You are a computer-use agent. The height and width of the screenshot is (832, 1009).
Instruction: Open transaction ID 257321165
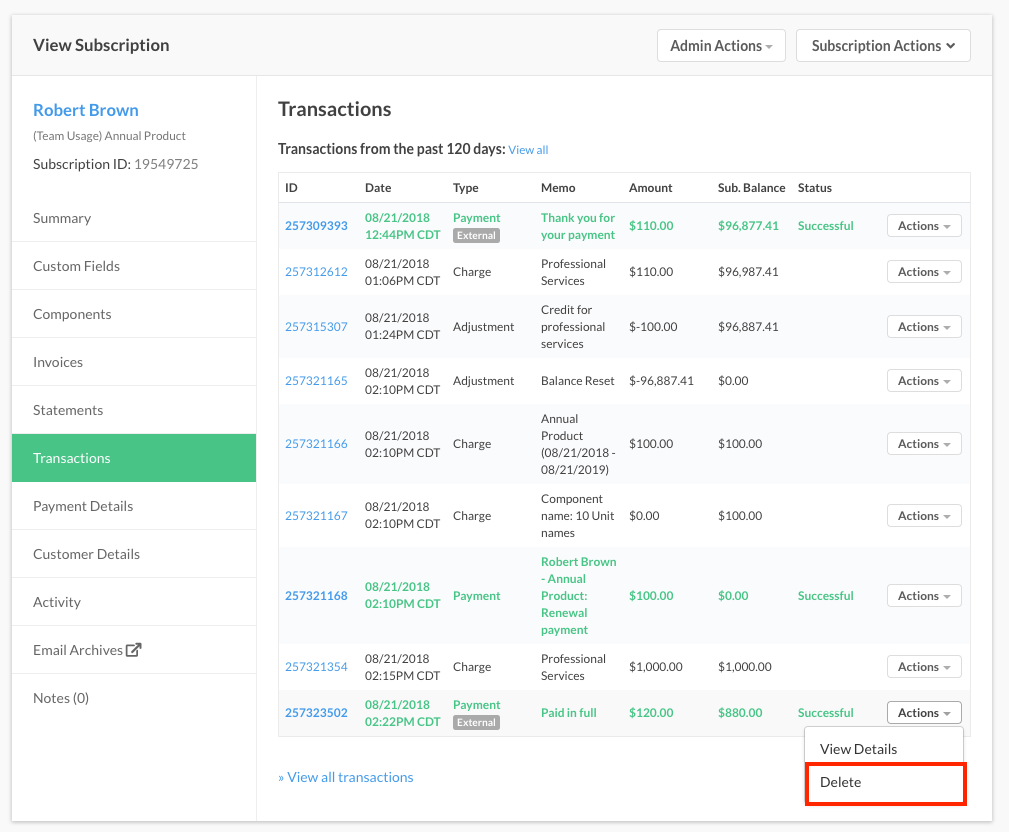[316, 381]
